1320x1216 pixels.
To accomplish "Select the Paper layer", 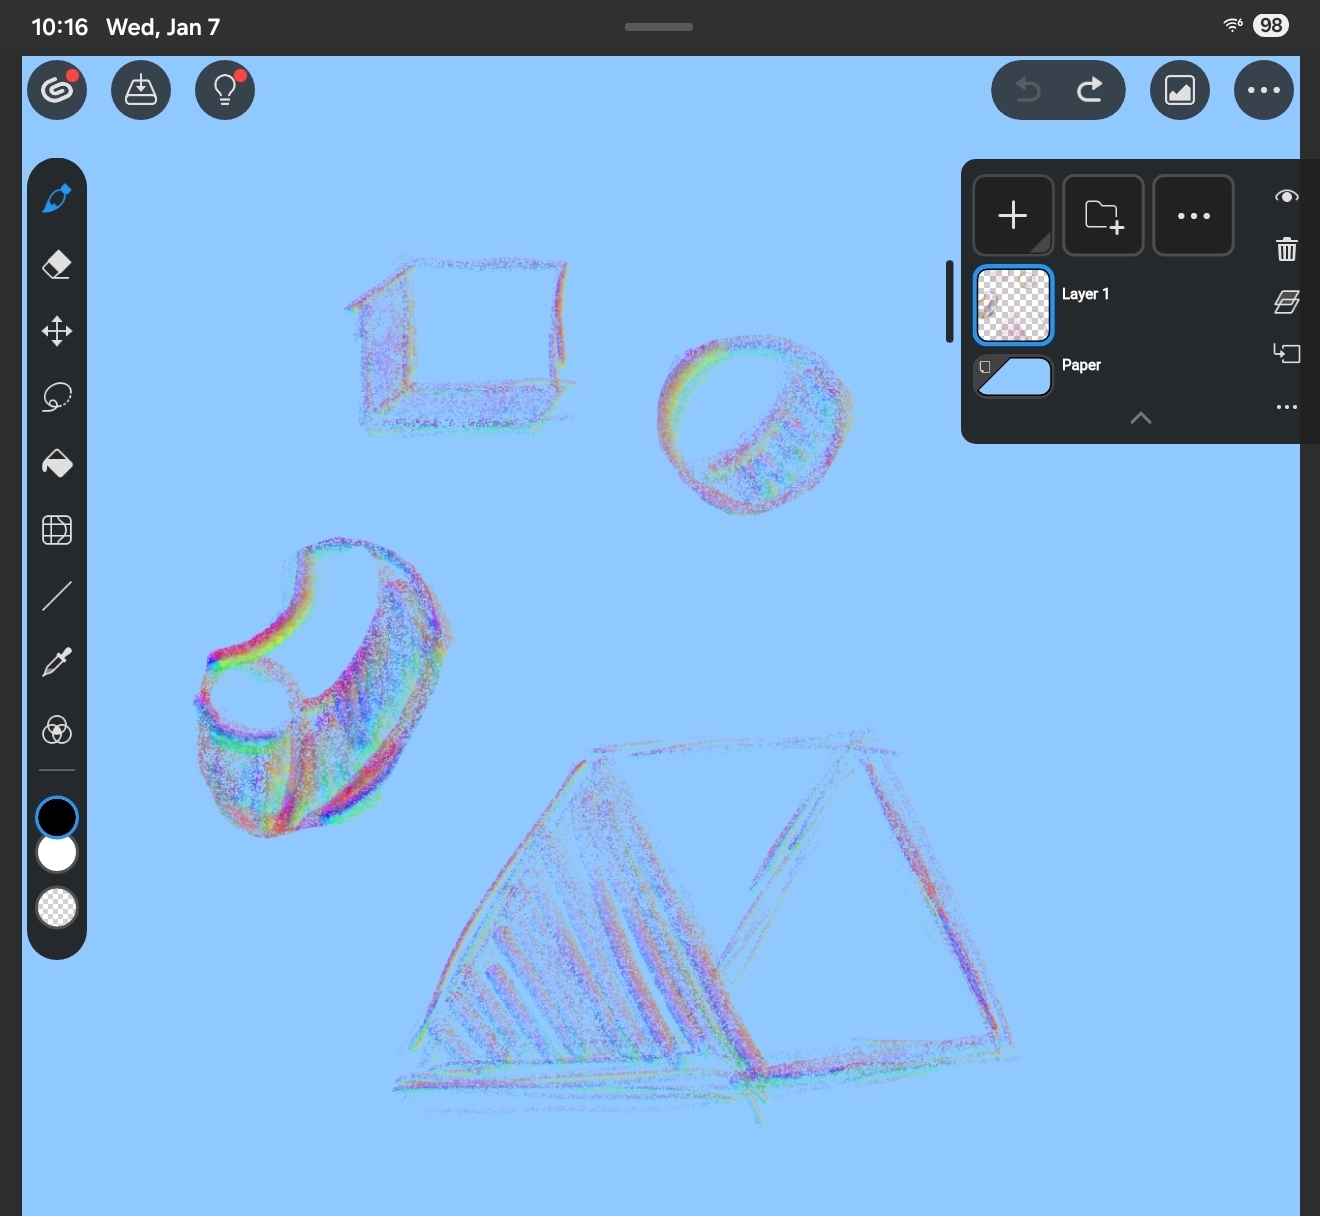I will (1014, 376).
